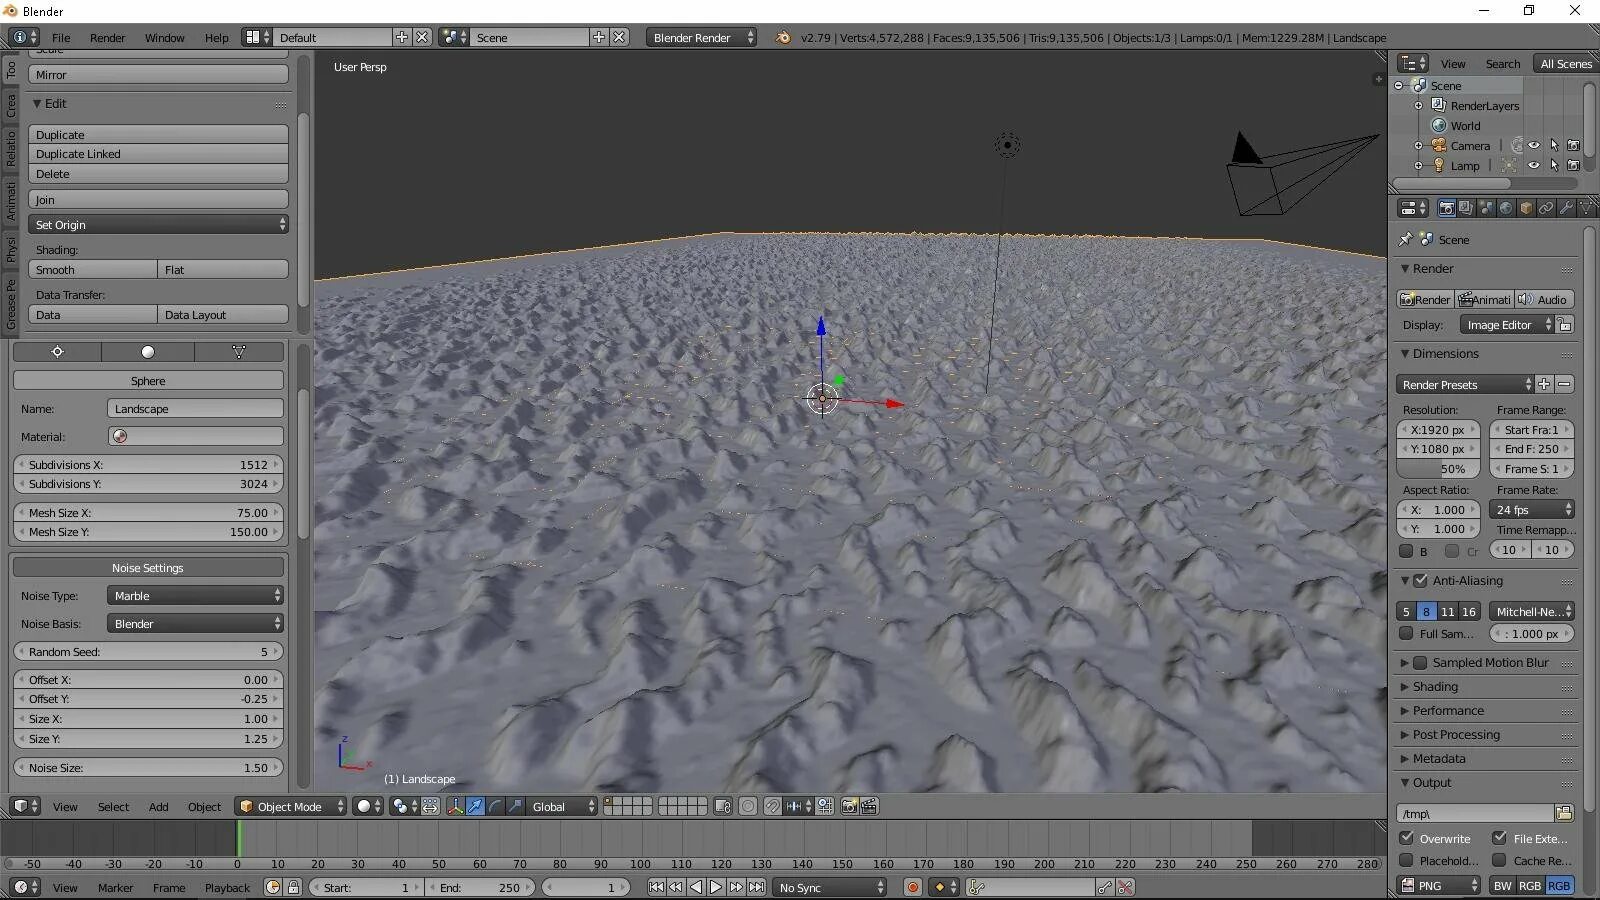
Task: Open the Render Presets dropdown
Action: pyautogui.click(x=1465, y=384)
